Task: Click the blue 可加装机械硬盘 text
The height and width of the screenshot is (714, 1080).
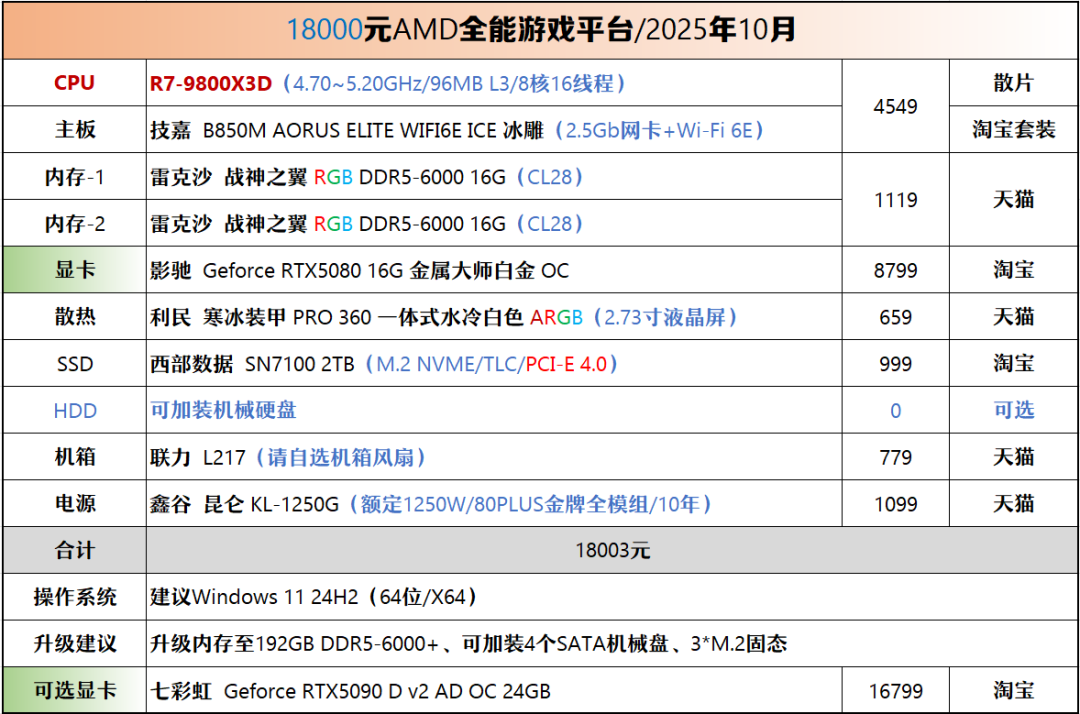Action: click(223, 410)
